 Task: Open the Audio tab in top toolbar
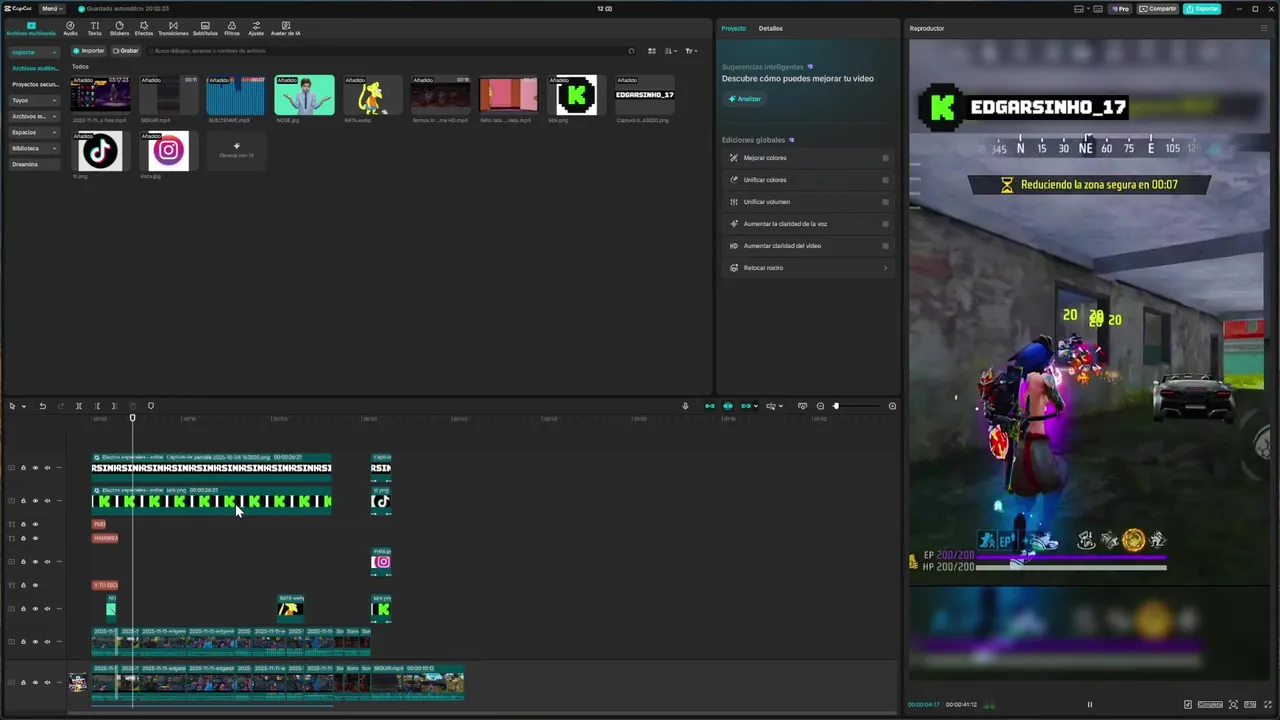[70, 28]
